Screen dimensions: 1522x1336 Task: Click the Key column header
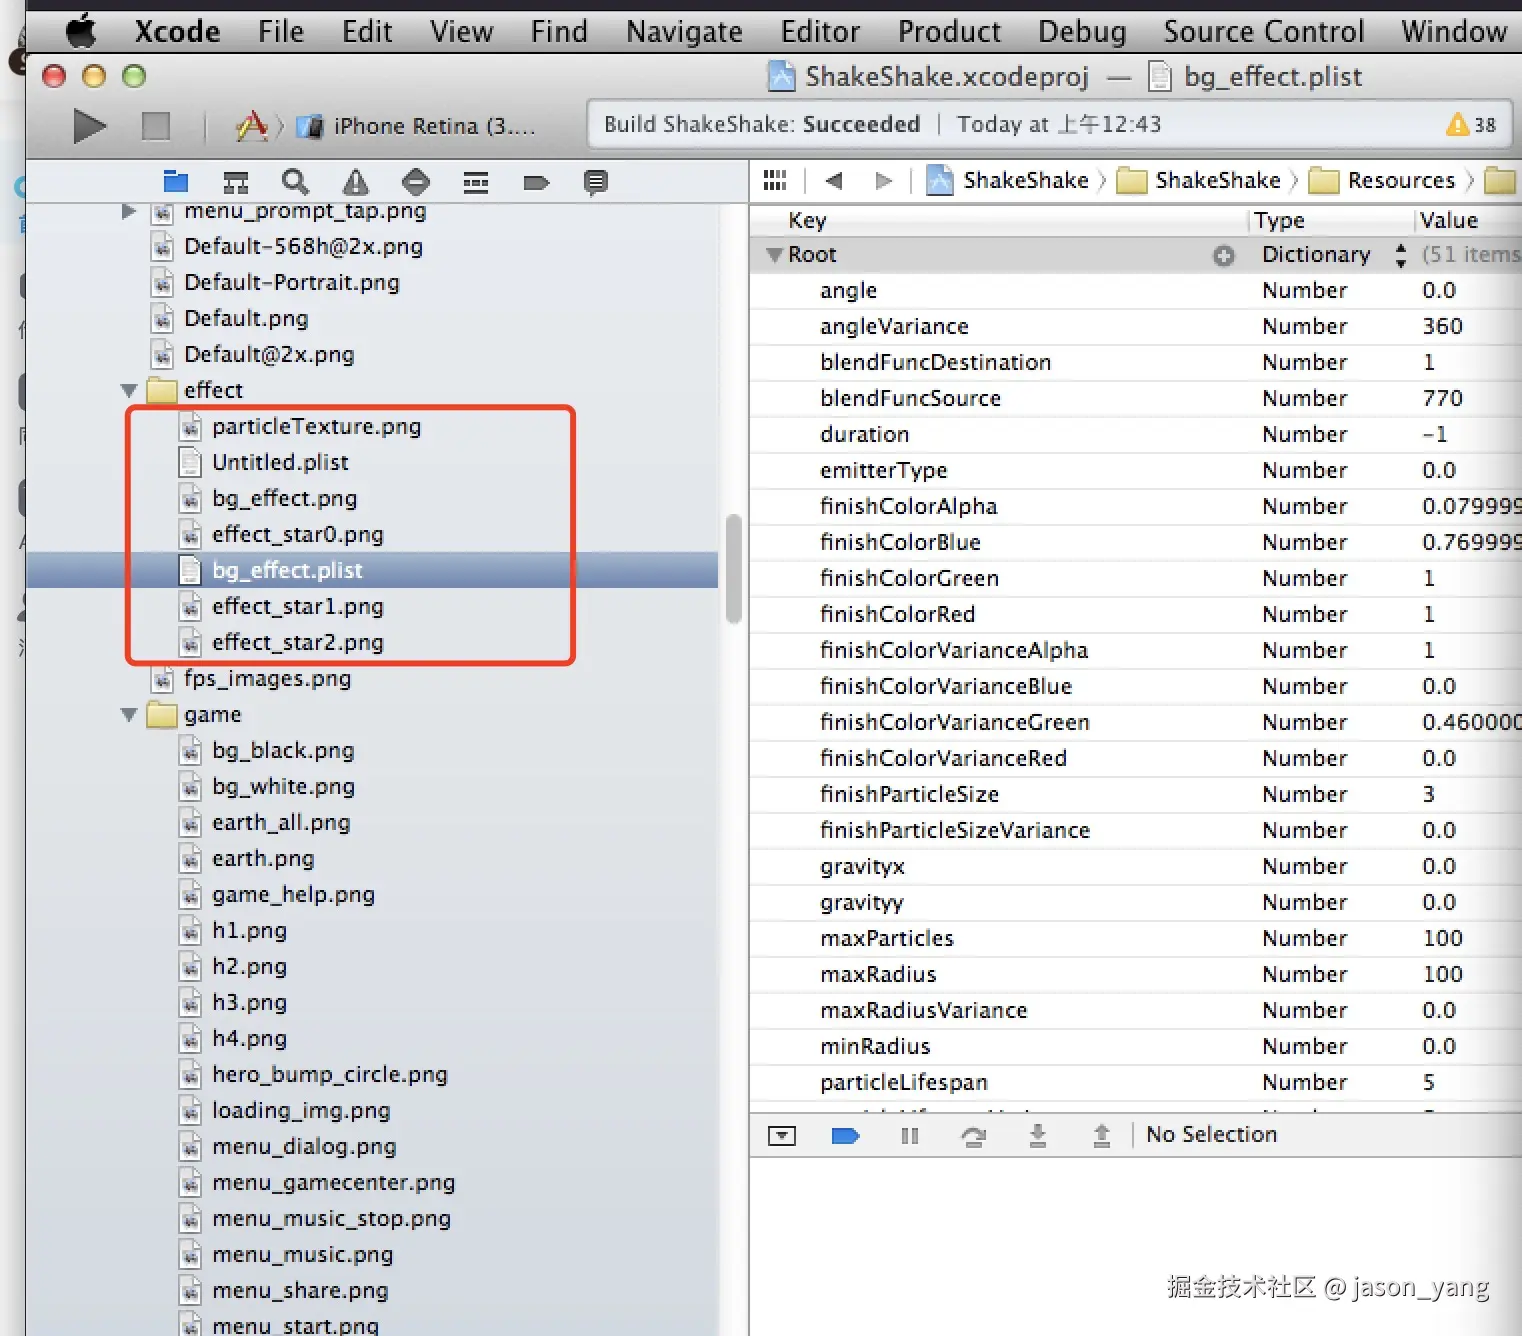pos(807,220)
